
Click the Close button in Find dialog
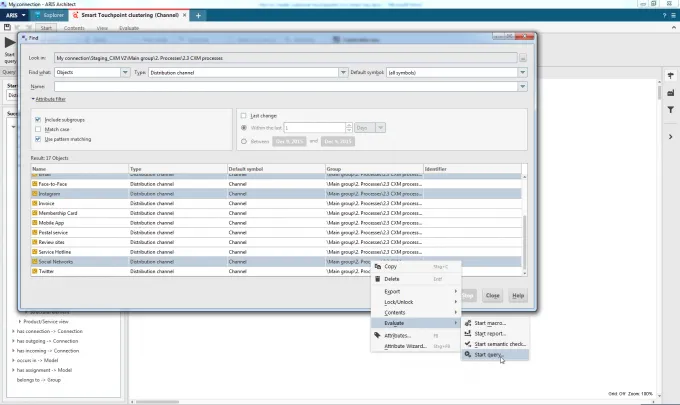point(492,296)
